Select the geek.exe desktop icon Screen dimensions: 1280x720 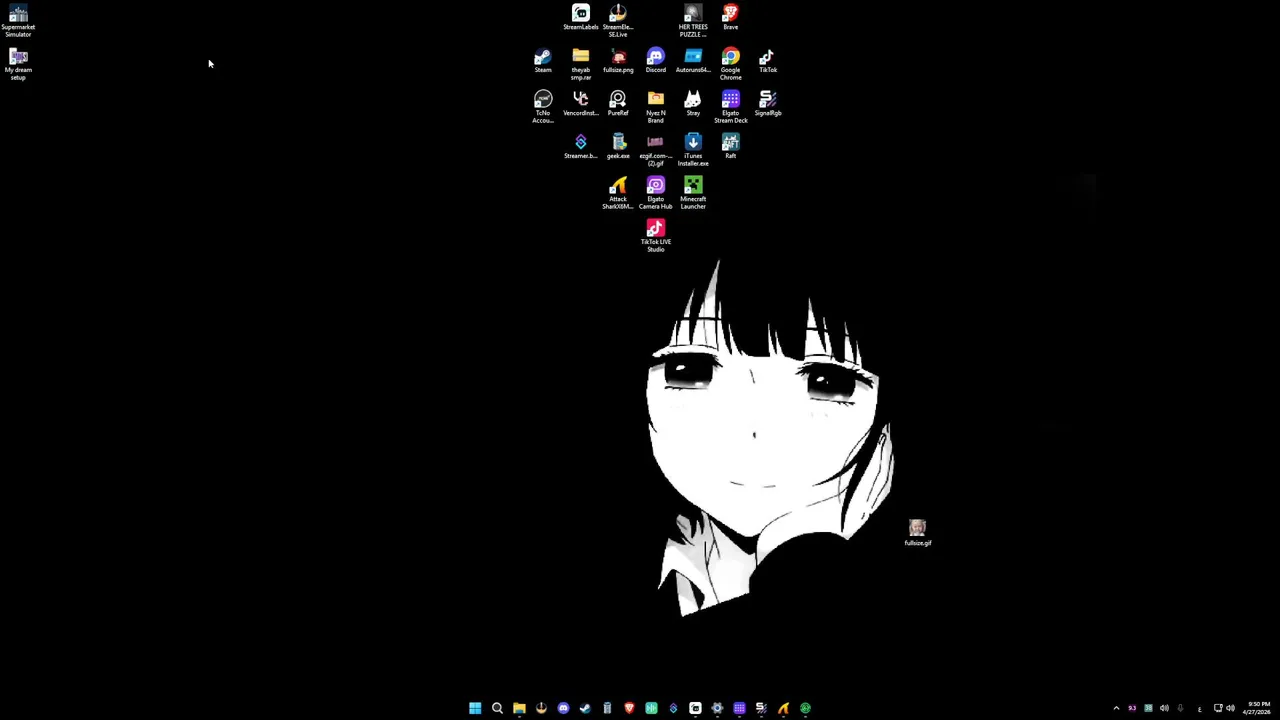click(618, 147)
